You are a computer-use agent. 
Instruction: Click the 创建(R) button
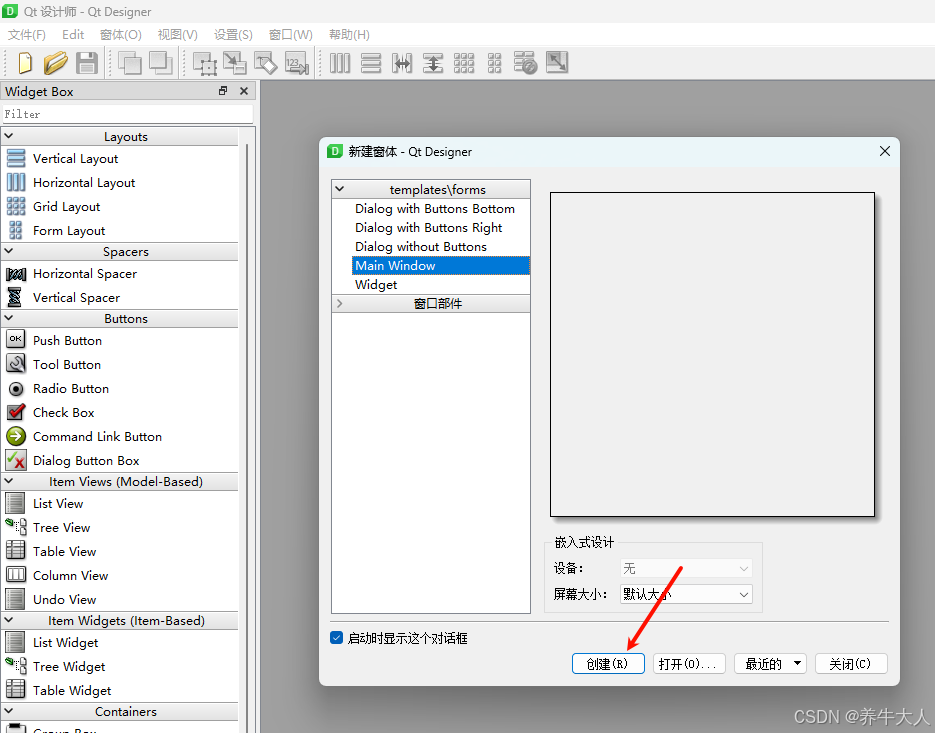tap(608, 663)
